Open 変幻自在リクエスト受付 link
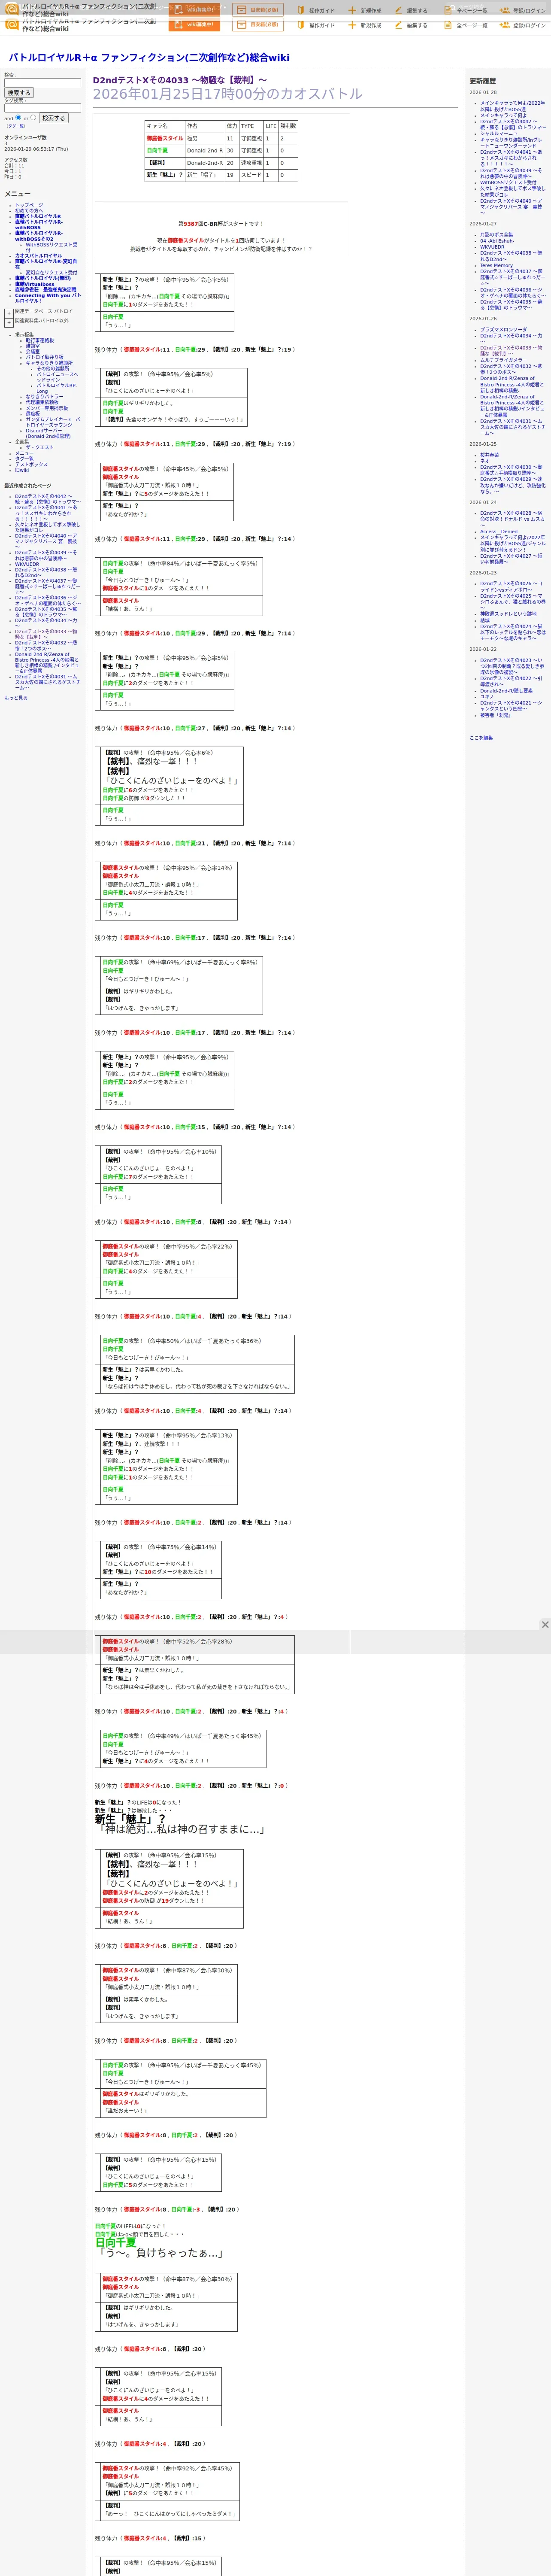The height and width of the screenshot is (2576, 551). pos(51,272)
